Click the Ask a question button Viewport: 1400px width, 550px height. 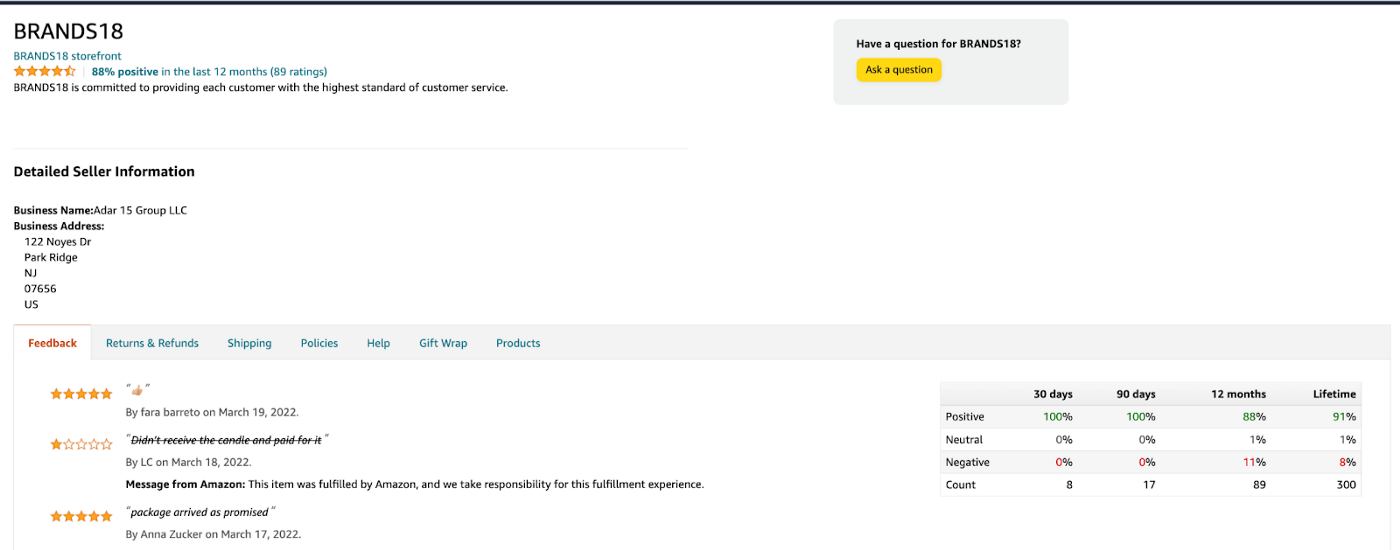pyautogui.click(x=899, y=70)
